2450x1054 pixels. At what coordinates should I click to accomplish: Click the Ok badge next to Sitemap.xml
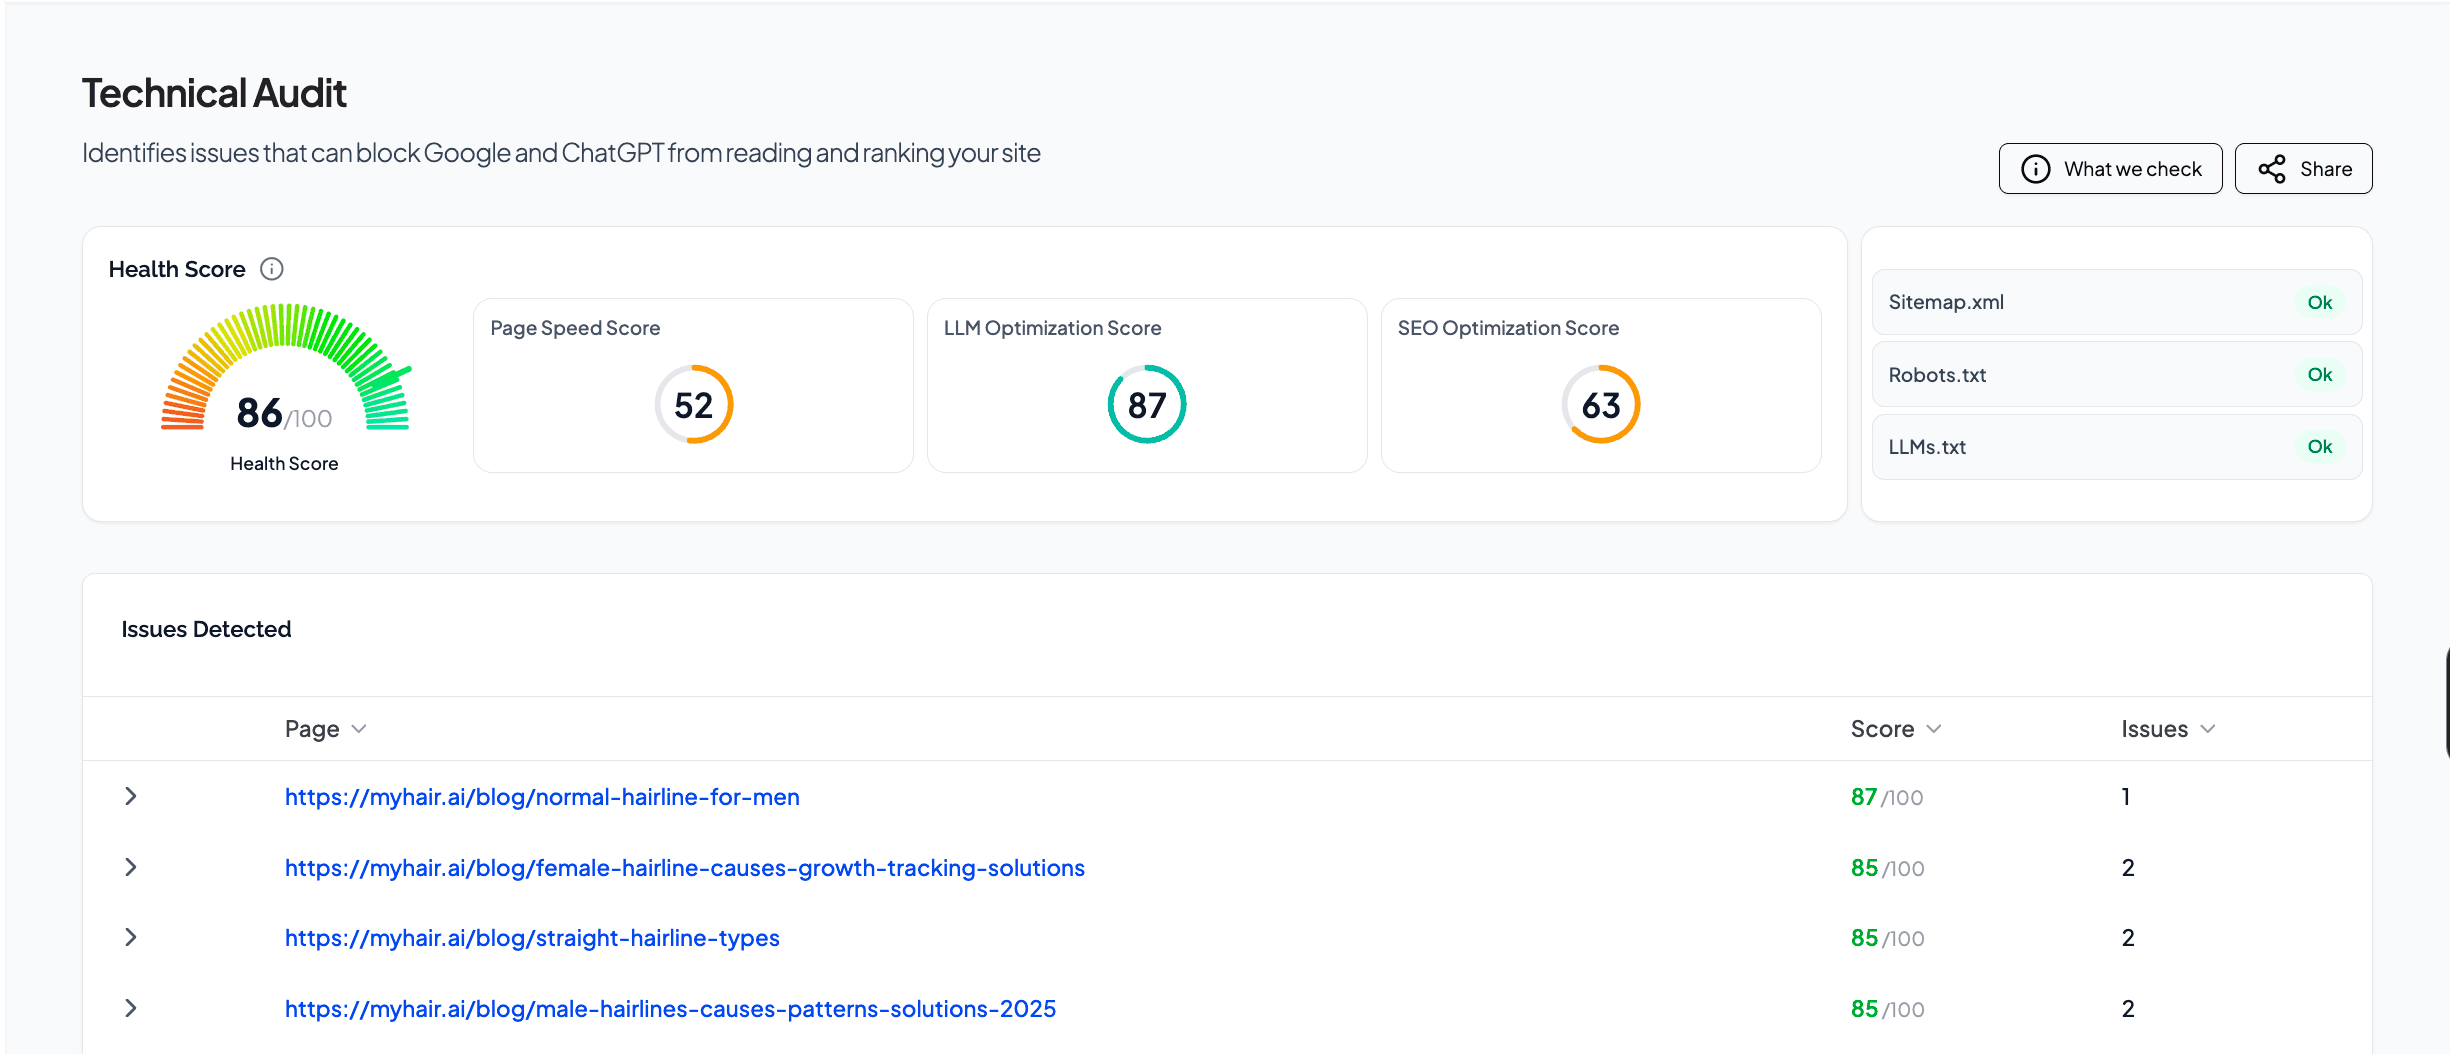coord(2320,302)
